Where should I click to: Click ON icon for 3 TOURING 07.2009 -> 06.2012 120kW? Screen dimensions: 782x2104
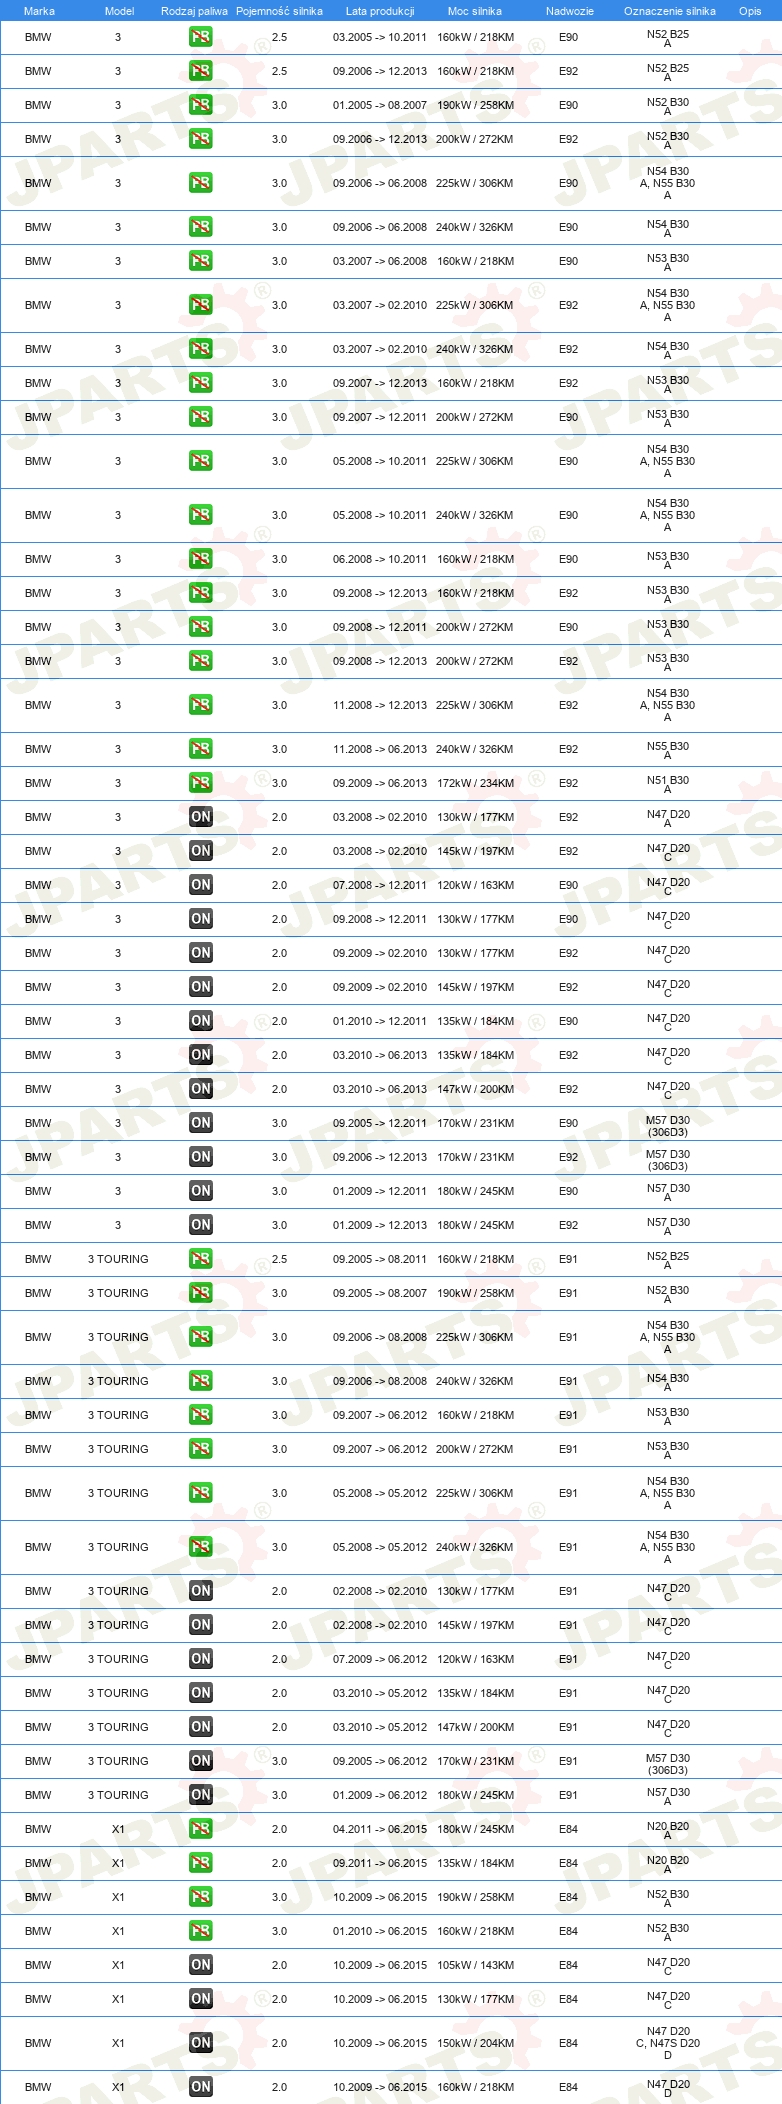pos(200,1659)
